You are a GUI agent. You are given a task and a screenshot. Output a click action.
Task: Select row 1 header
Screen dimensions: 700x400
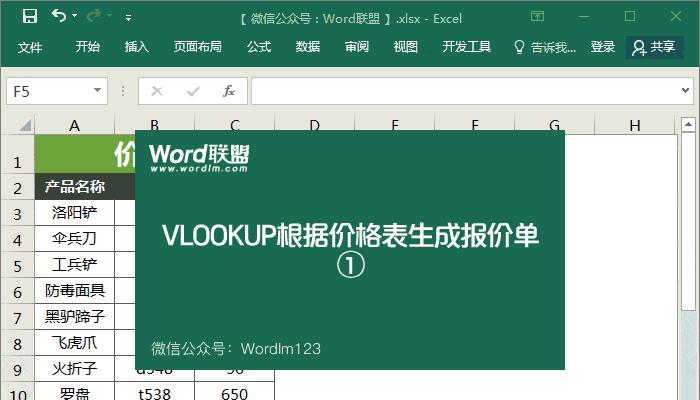point(17,154)
